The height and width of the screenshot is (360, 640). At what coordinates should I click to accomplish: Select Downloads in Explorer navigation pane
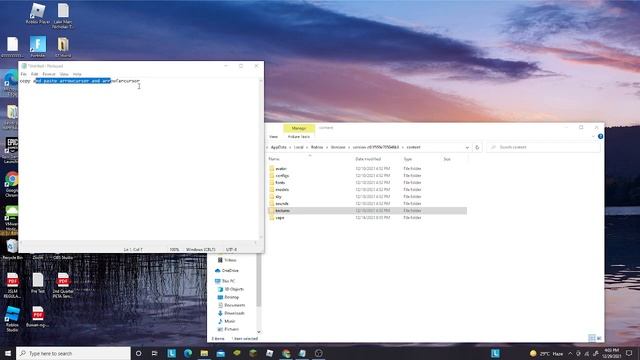click(231, 313)
